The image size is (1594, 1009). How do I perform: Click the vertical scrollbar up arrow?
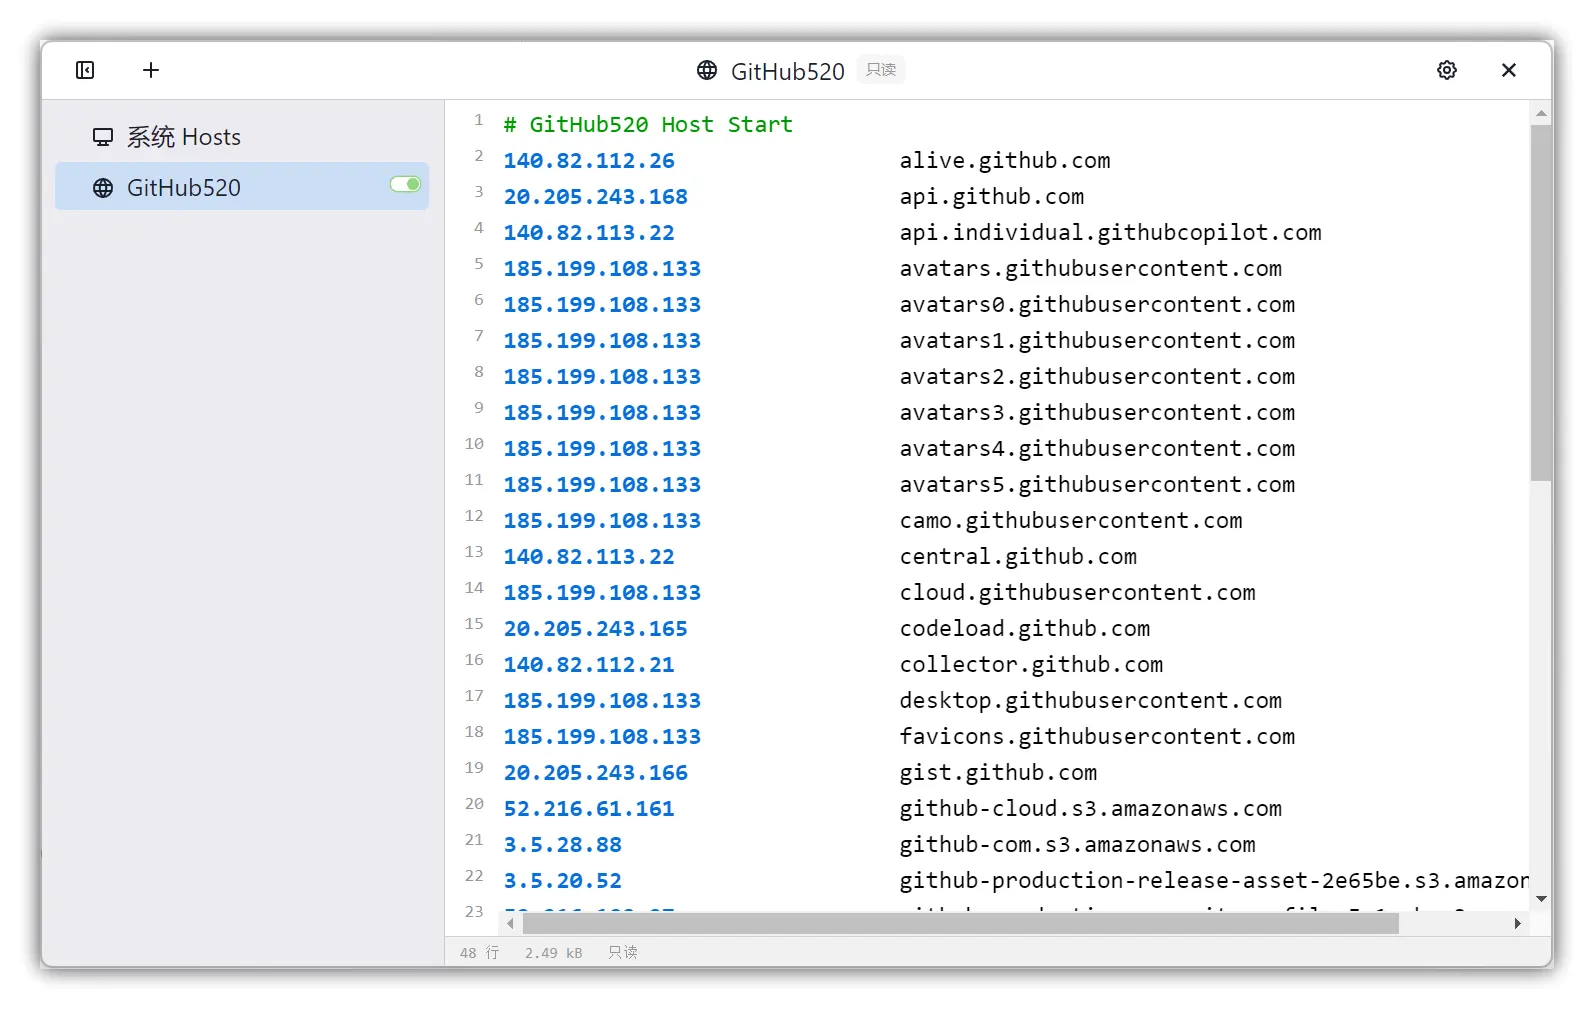[1541, 114]
